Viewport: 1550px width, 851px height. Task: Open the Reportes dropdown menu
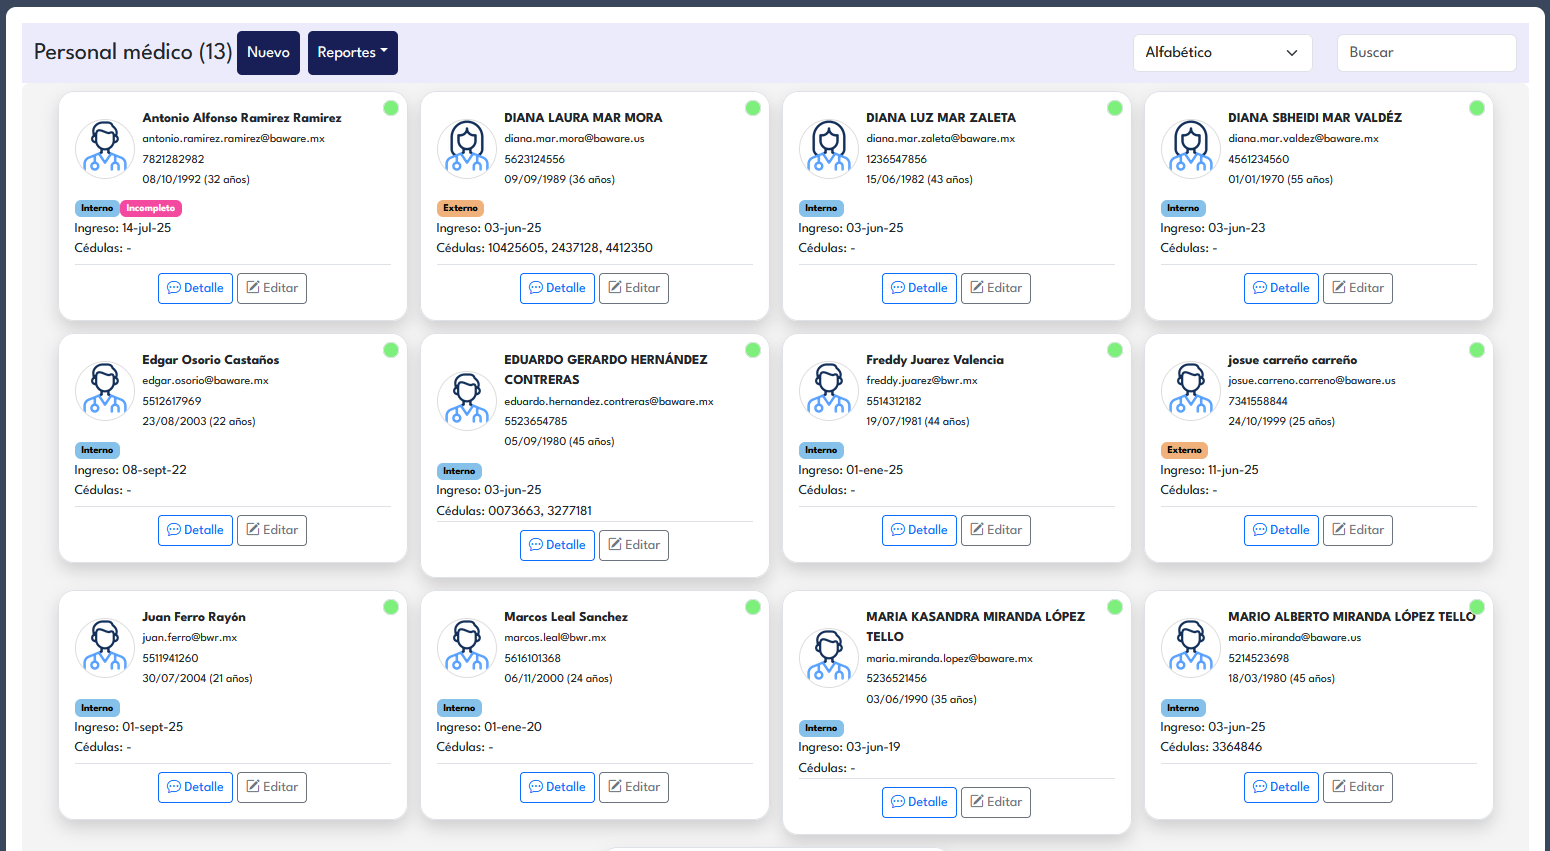click(x=352, y=53)
